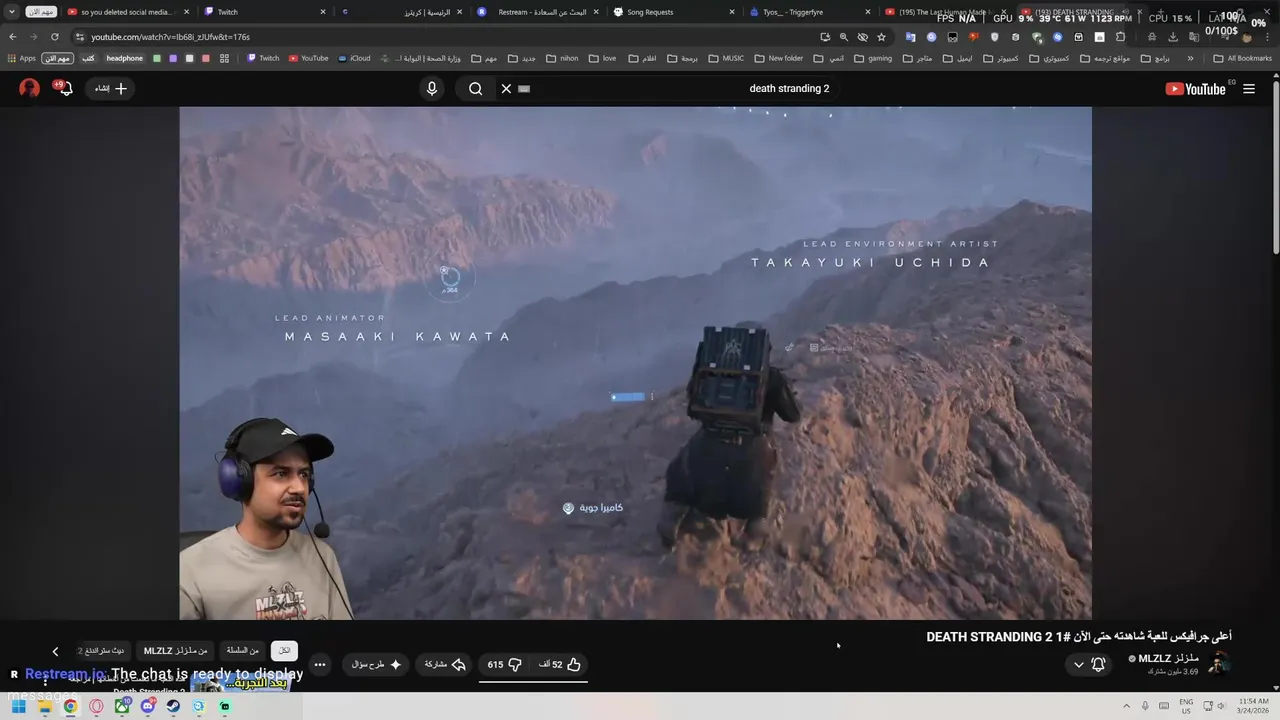Switch to the Twitch tab
Image resolution: width=1280 pixels, height=720 pixels.
tap(265, 12)
